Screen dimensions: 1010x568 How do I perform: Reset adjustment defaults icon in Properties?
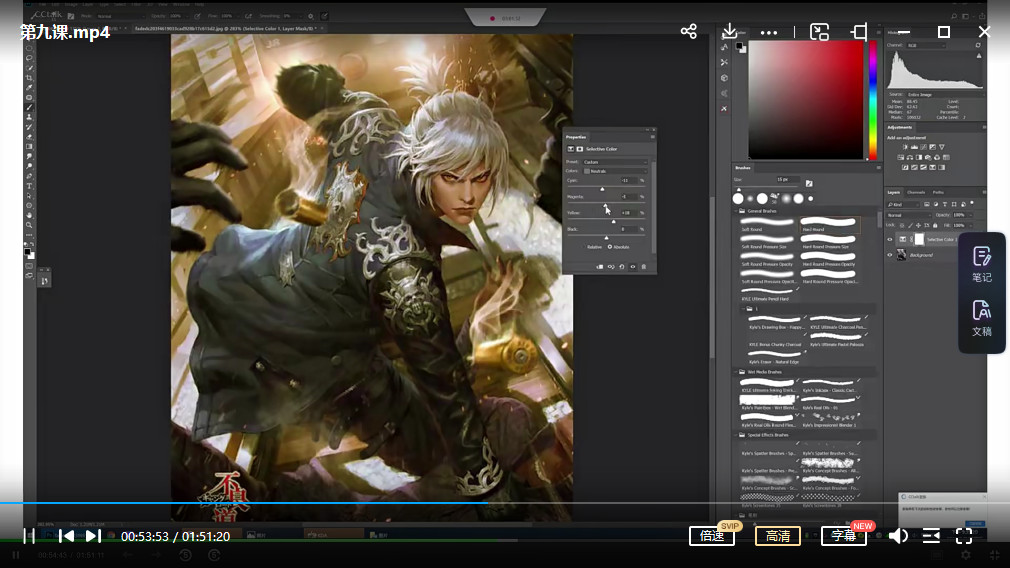click(x=622, y=267)
